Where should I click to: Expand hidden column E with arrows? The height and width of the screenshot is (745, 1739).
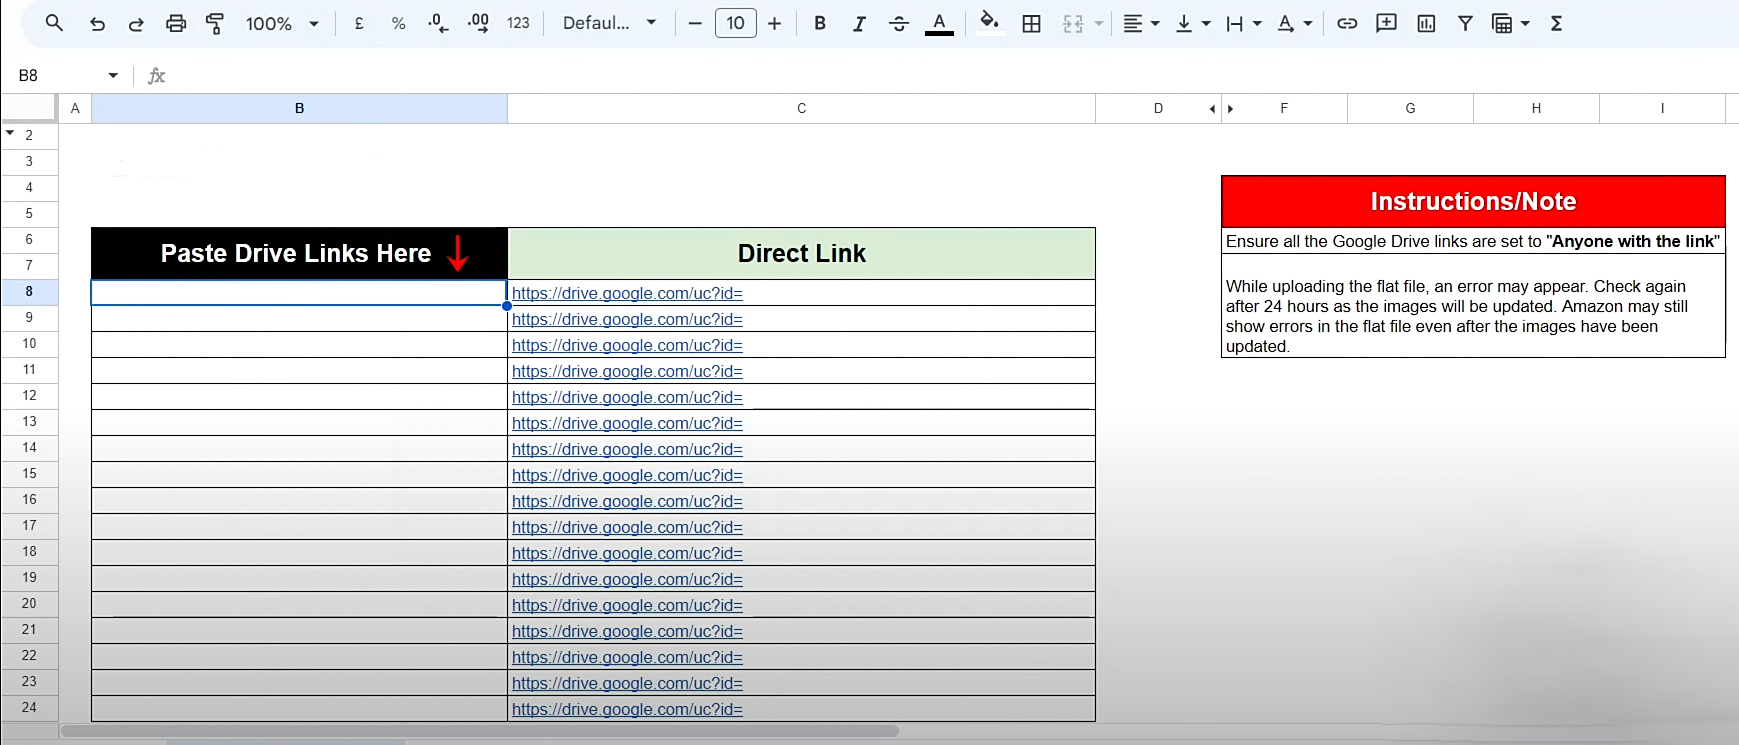(x=1221, y=108)
